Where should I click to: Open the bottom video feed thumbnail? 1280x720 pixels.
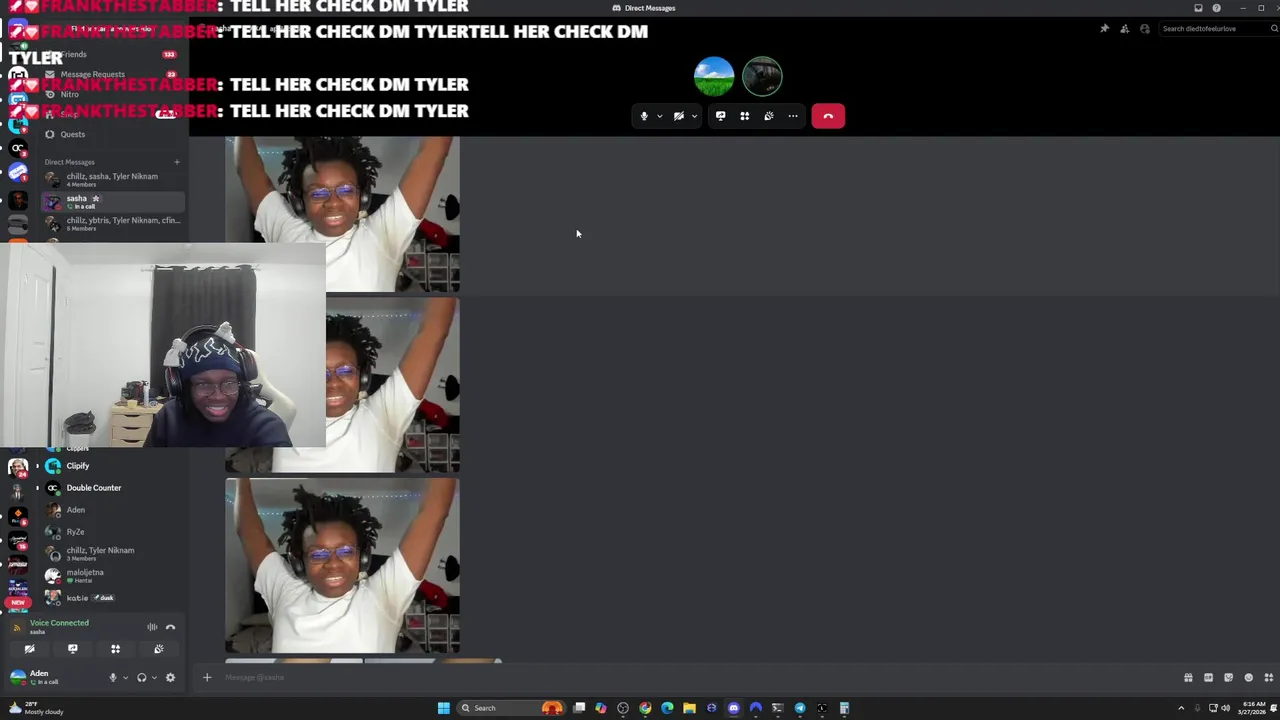coord(342,566)
